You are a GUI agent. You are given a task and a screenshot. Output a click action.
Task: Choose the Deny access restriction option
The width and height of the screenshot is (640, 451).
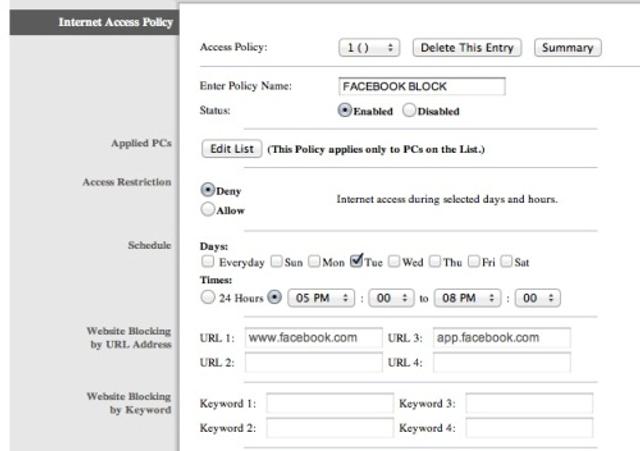pyautogui.click(x=208, y=189)
